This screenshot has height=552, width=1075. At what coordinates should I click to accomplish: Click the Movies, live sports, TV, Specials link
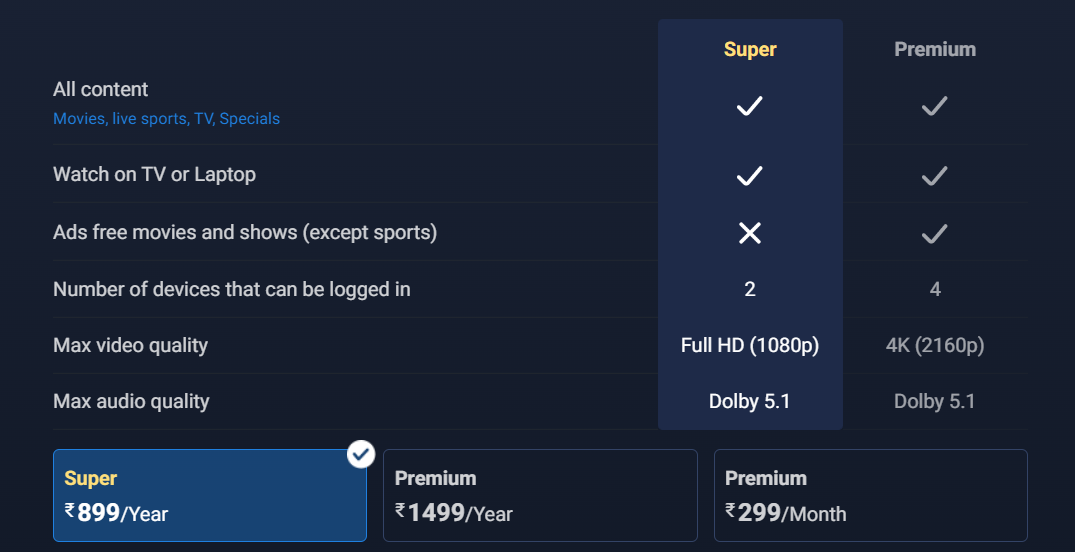tap(166, 118)
